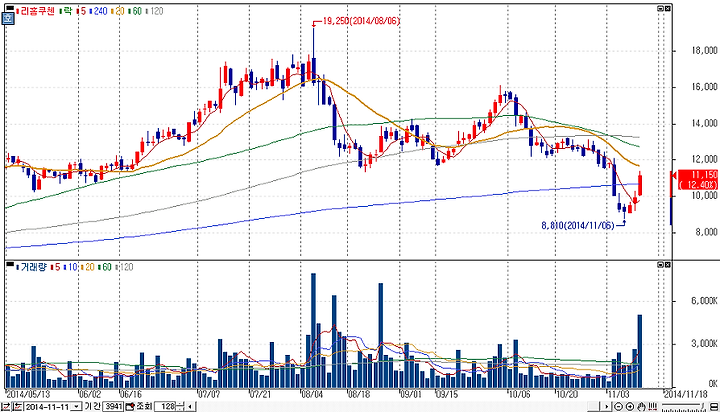Image resolution: width=720 pixels, height=412 pixels.
Task: Click the horizontal scrollbar thumb at bottom
Action: (x=593, y=406)
